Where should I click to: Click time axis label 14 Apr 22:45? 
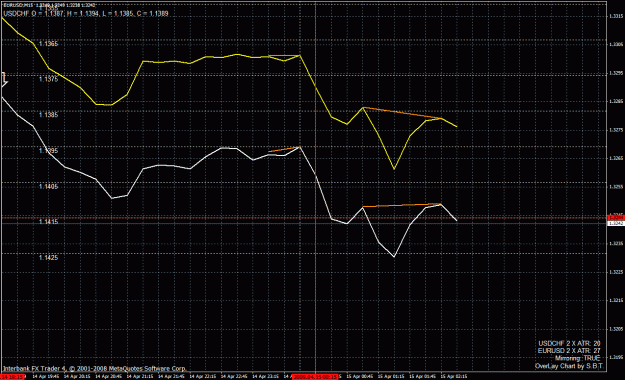(x=234, y=376)
